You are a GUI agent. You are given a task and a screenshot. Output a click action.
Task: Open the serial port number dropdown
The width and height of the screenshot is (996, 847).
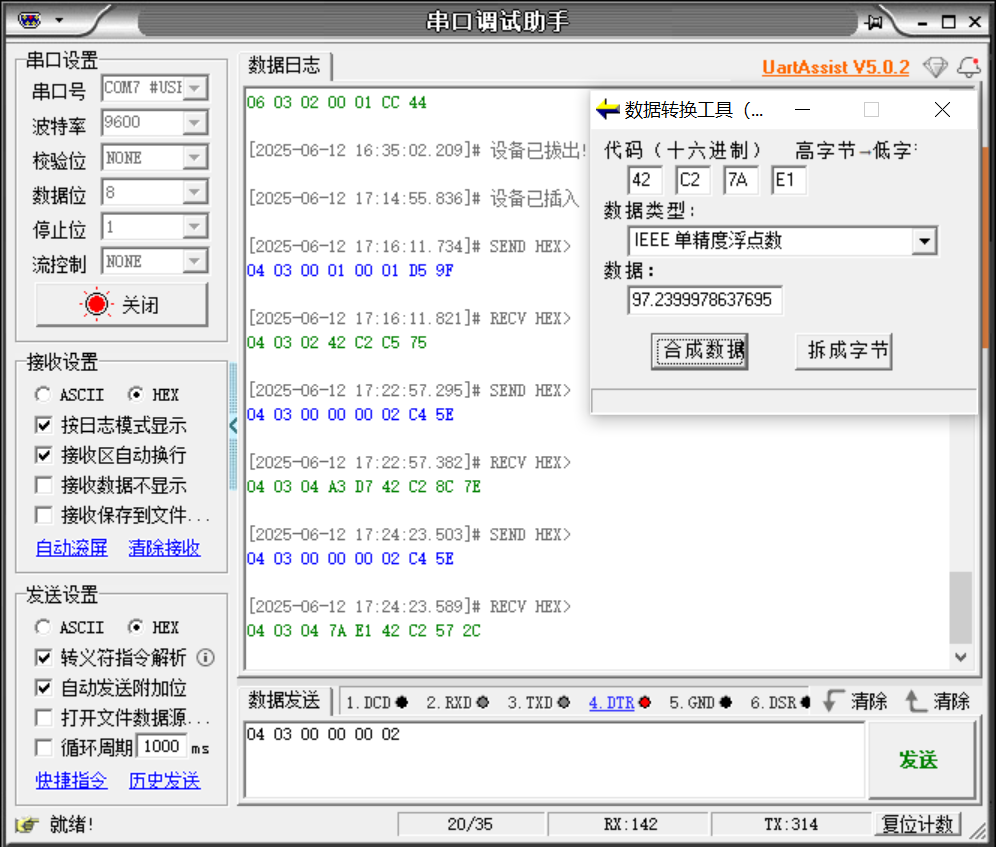[195, 88]
